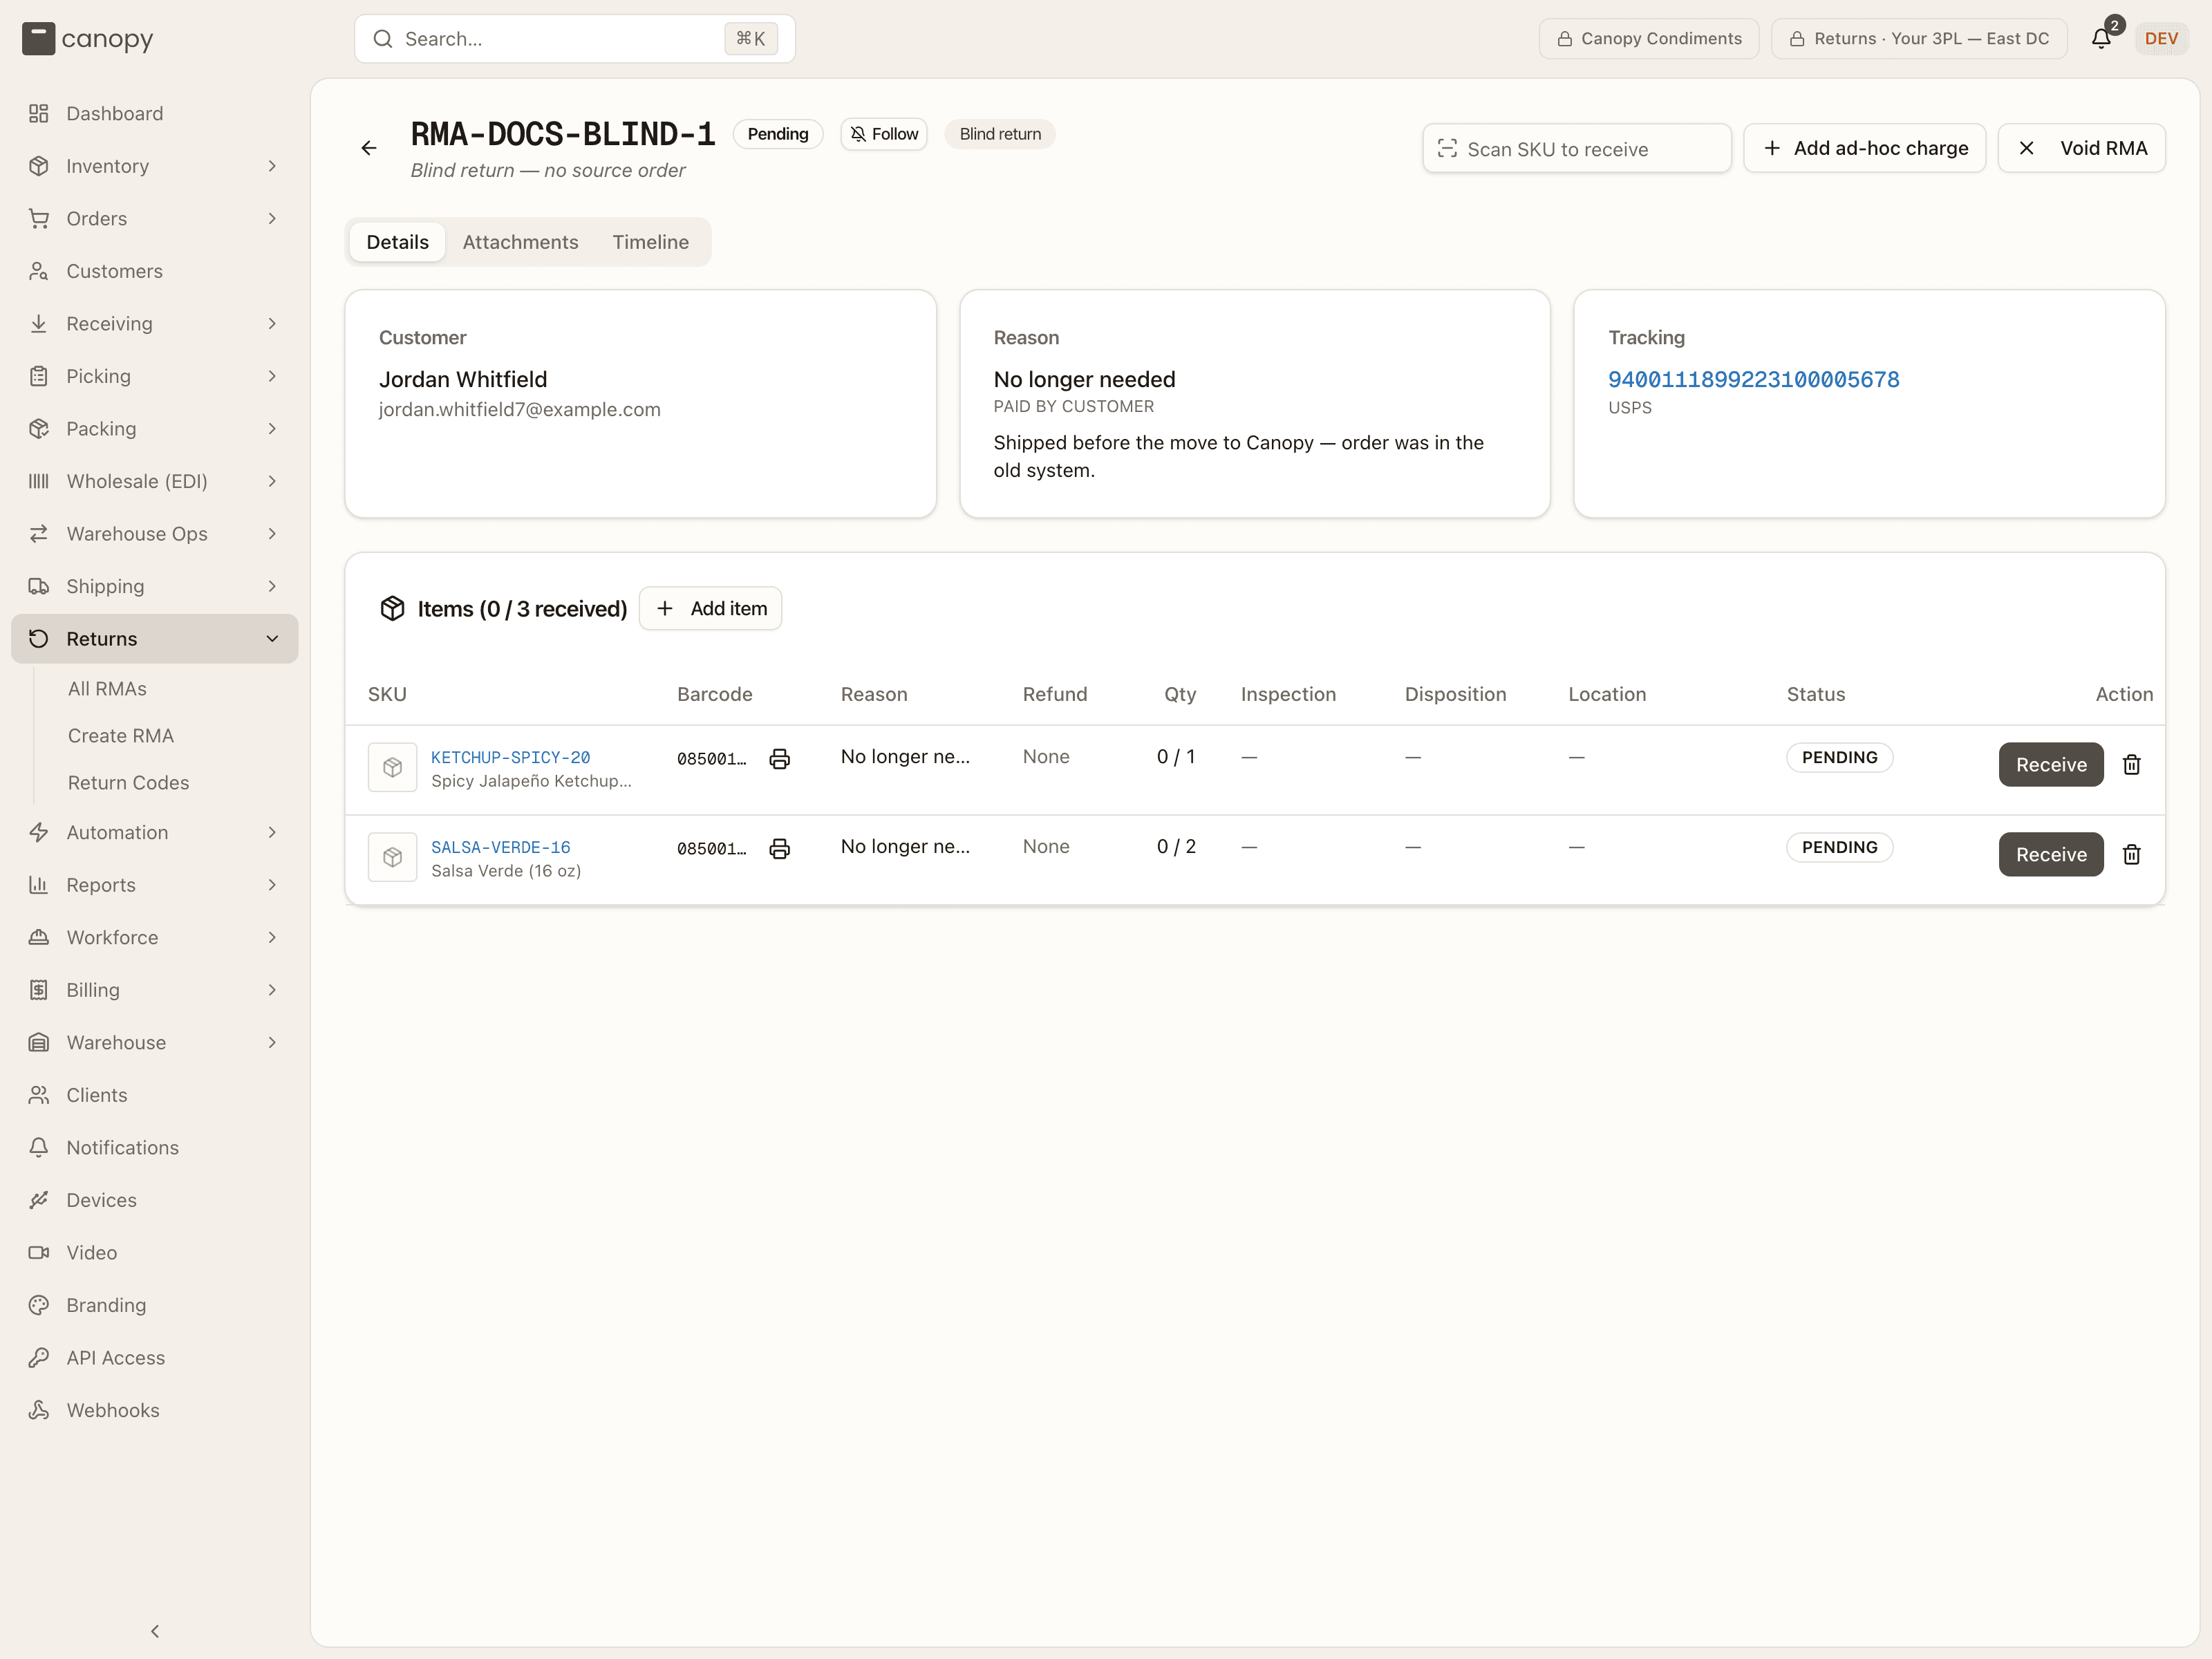The image size is (2212, 1659).
Task: Open Notifications page in the sidebar
Action: tap(155, 1147)
